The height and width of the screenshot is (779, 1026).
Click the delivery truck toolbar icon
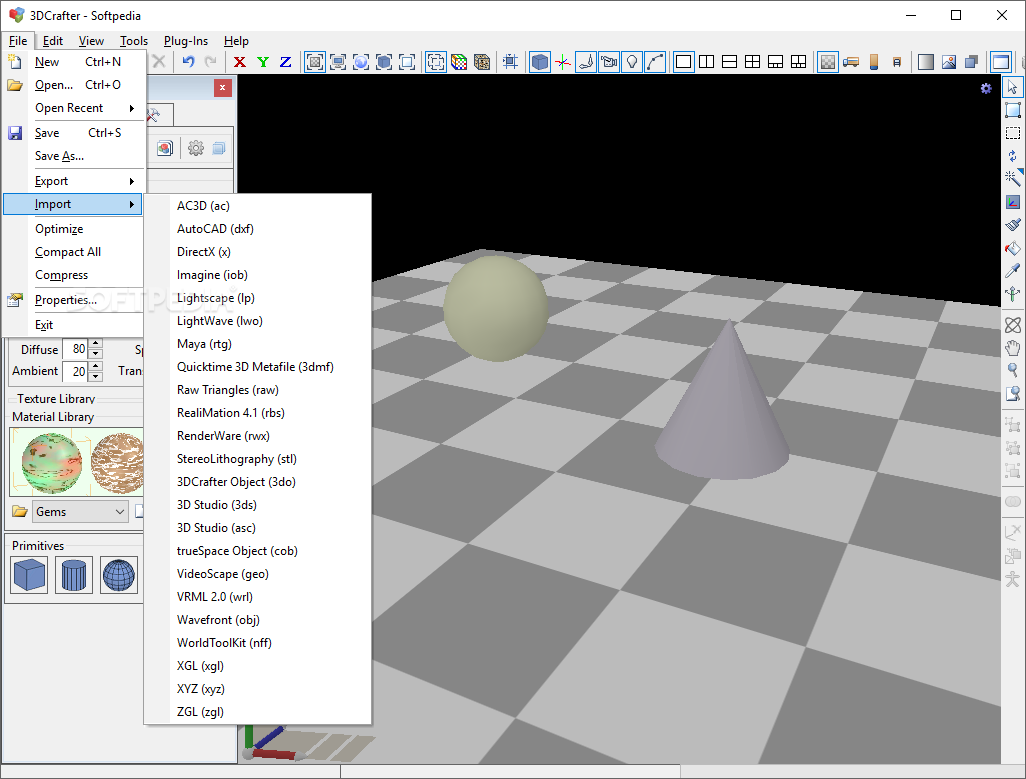pos(851,61)
